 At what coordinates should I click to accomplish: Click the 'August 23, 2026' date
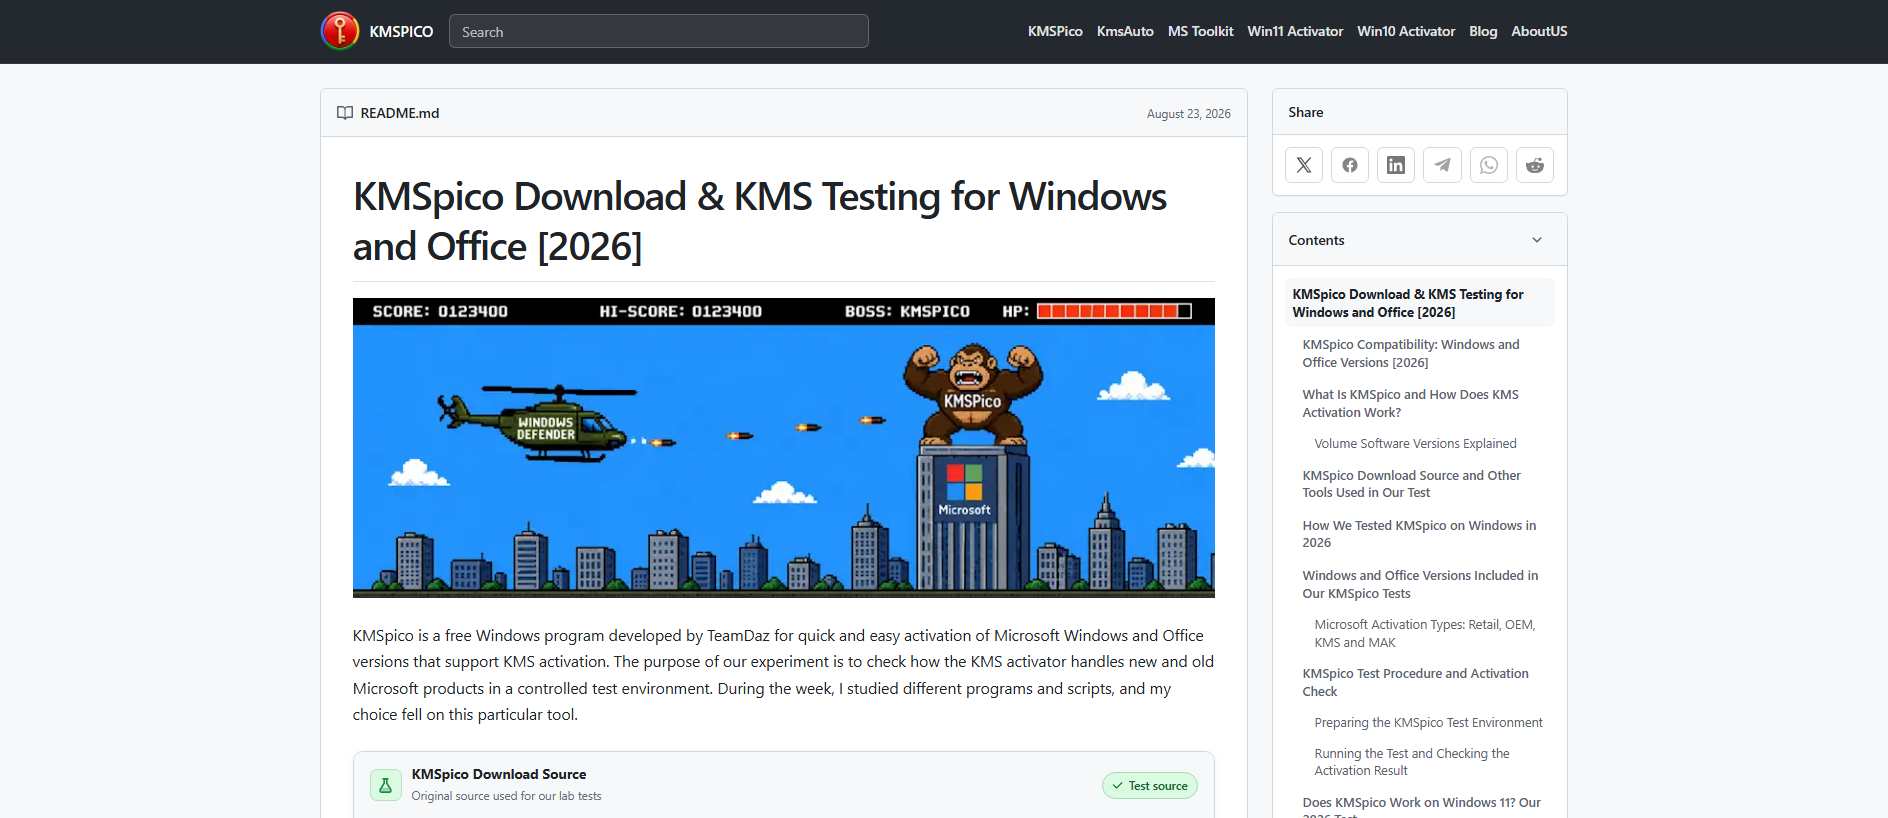click(1189, 114)
